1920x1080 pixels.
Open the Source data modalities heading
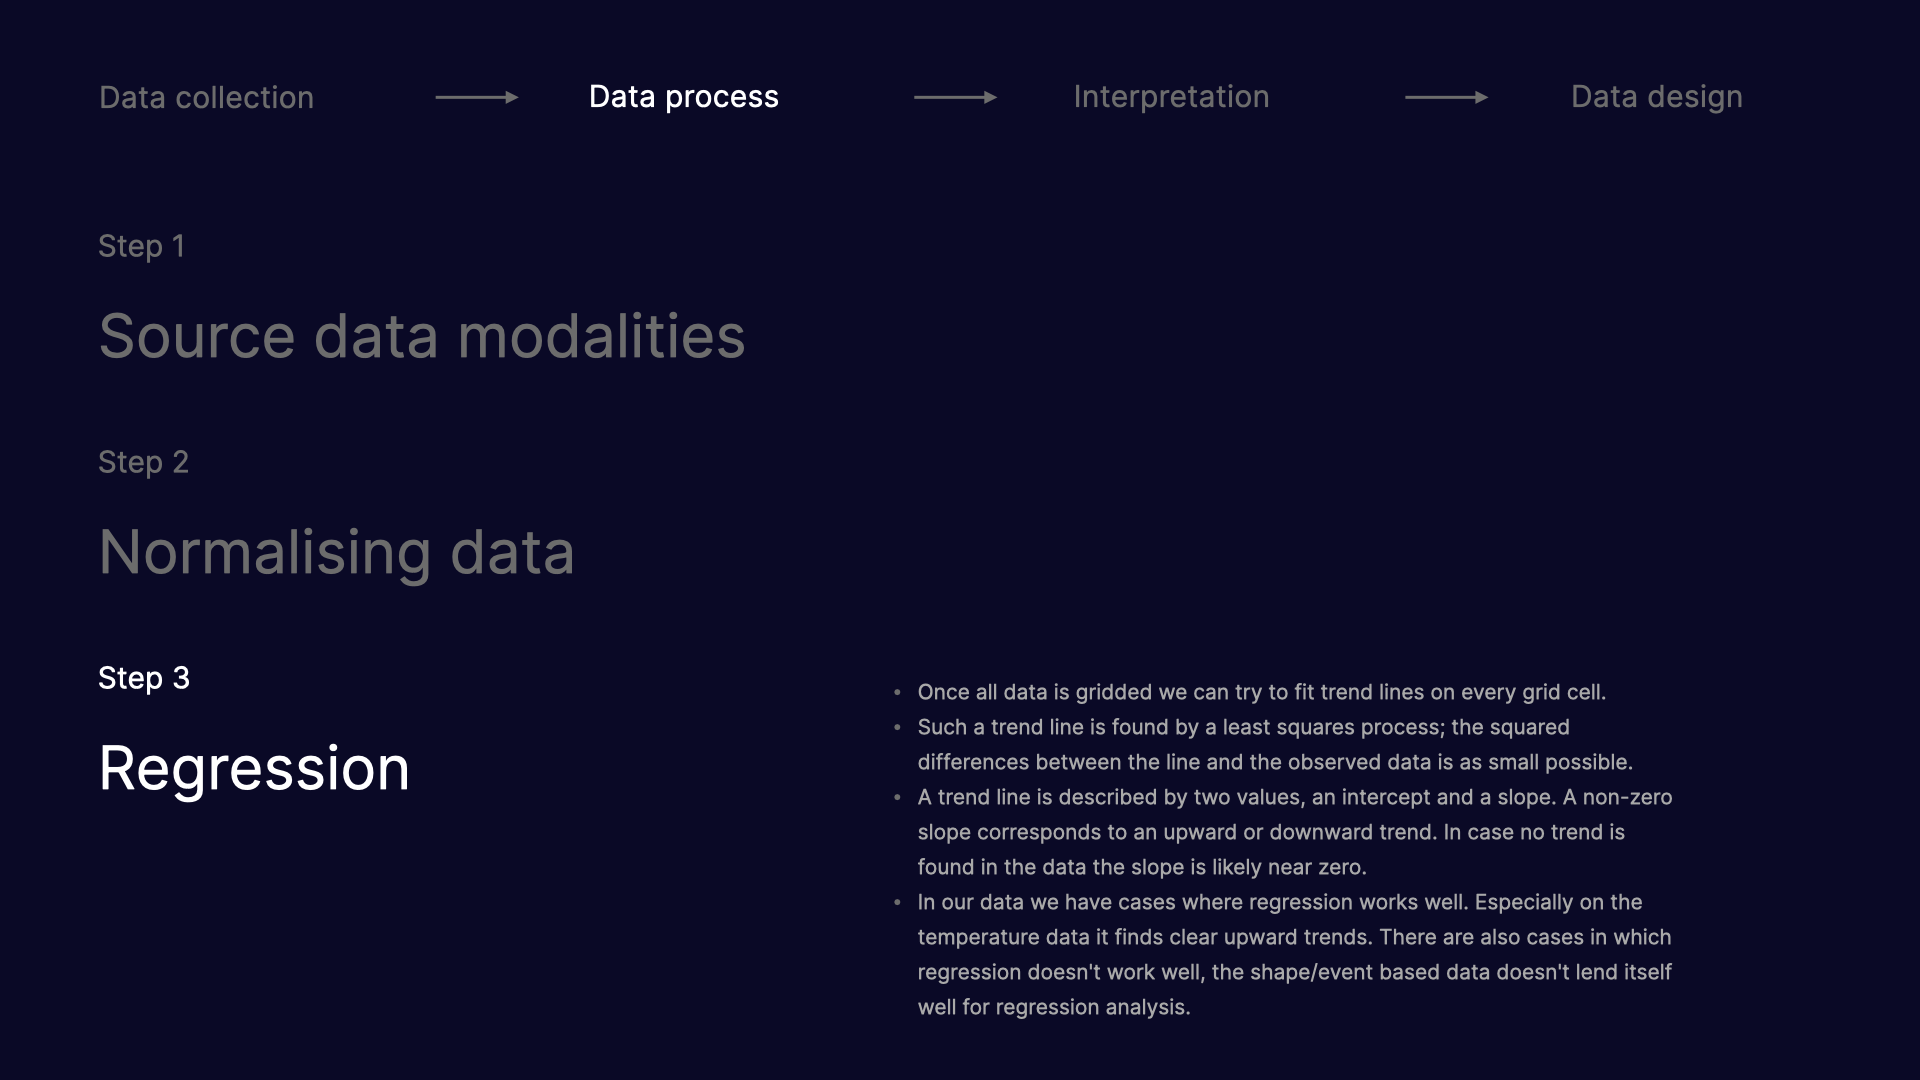tap(422, 336)
